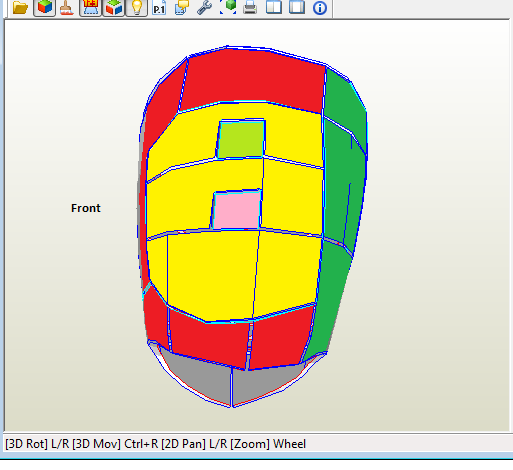Screen dimensions: 513x470
Task: Select the single-pane window layout icon
Action: 297,7
